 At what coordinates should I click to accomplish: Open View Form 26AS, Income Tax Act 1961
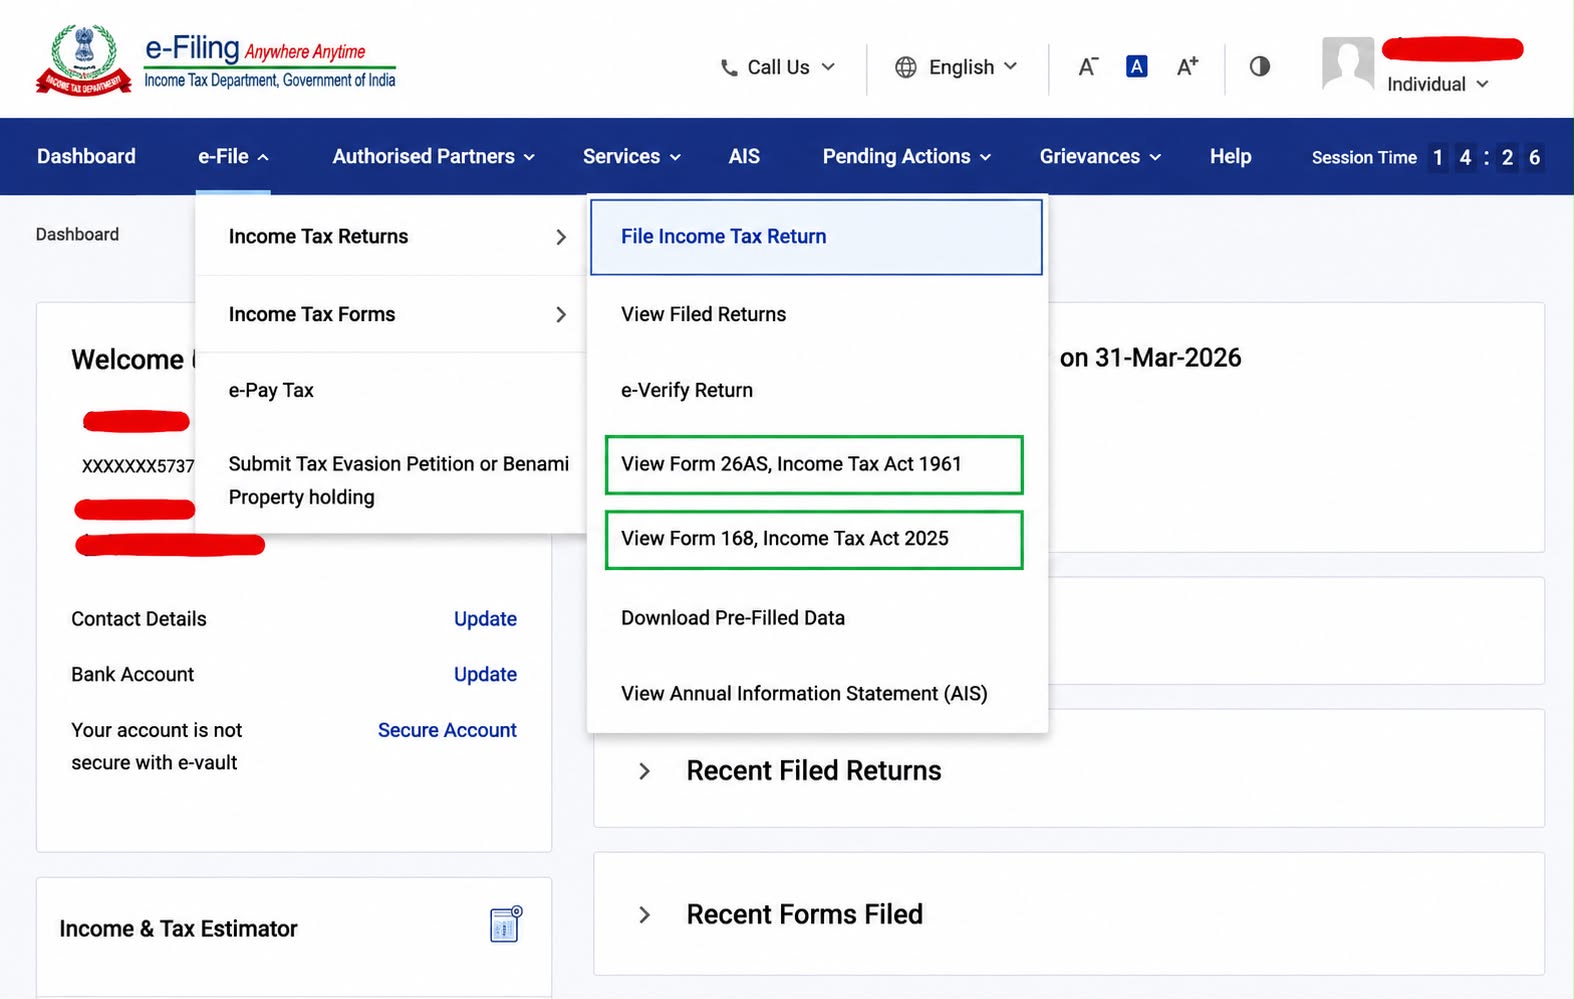[814, 464]
